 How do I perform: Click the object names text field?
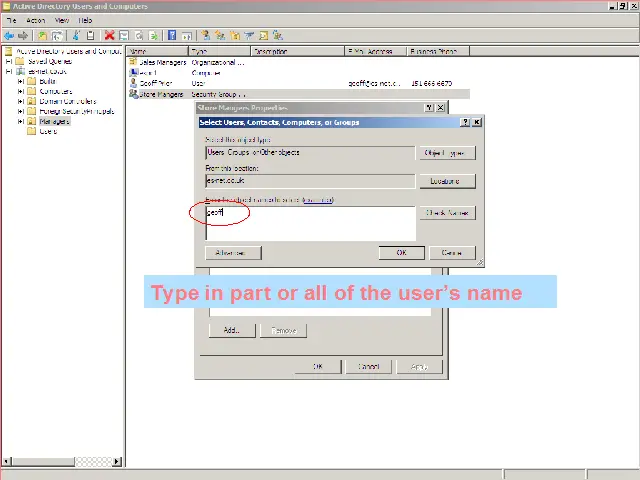coord(310,223)
